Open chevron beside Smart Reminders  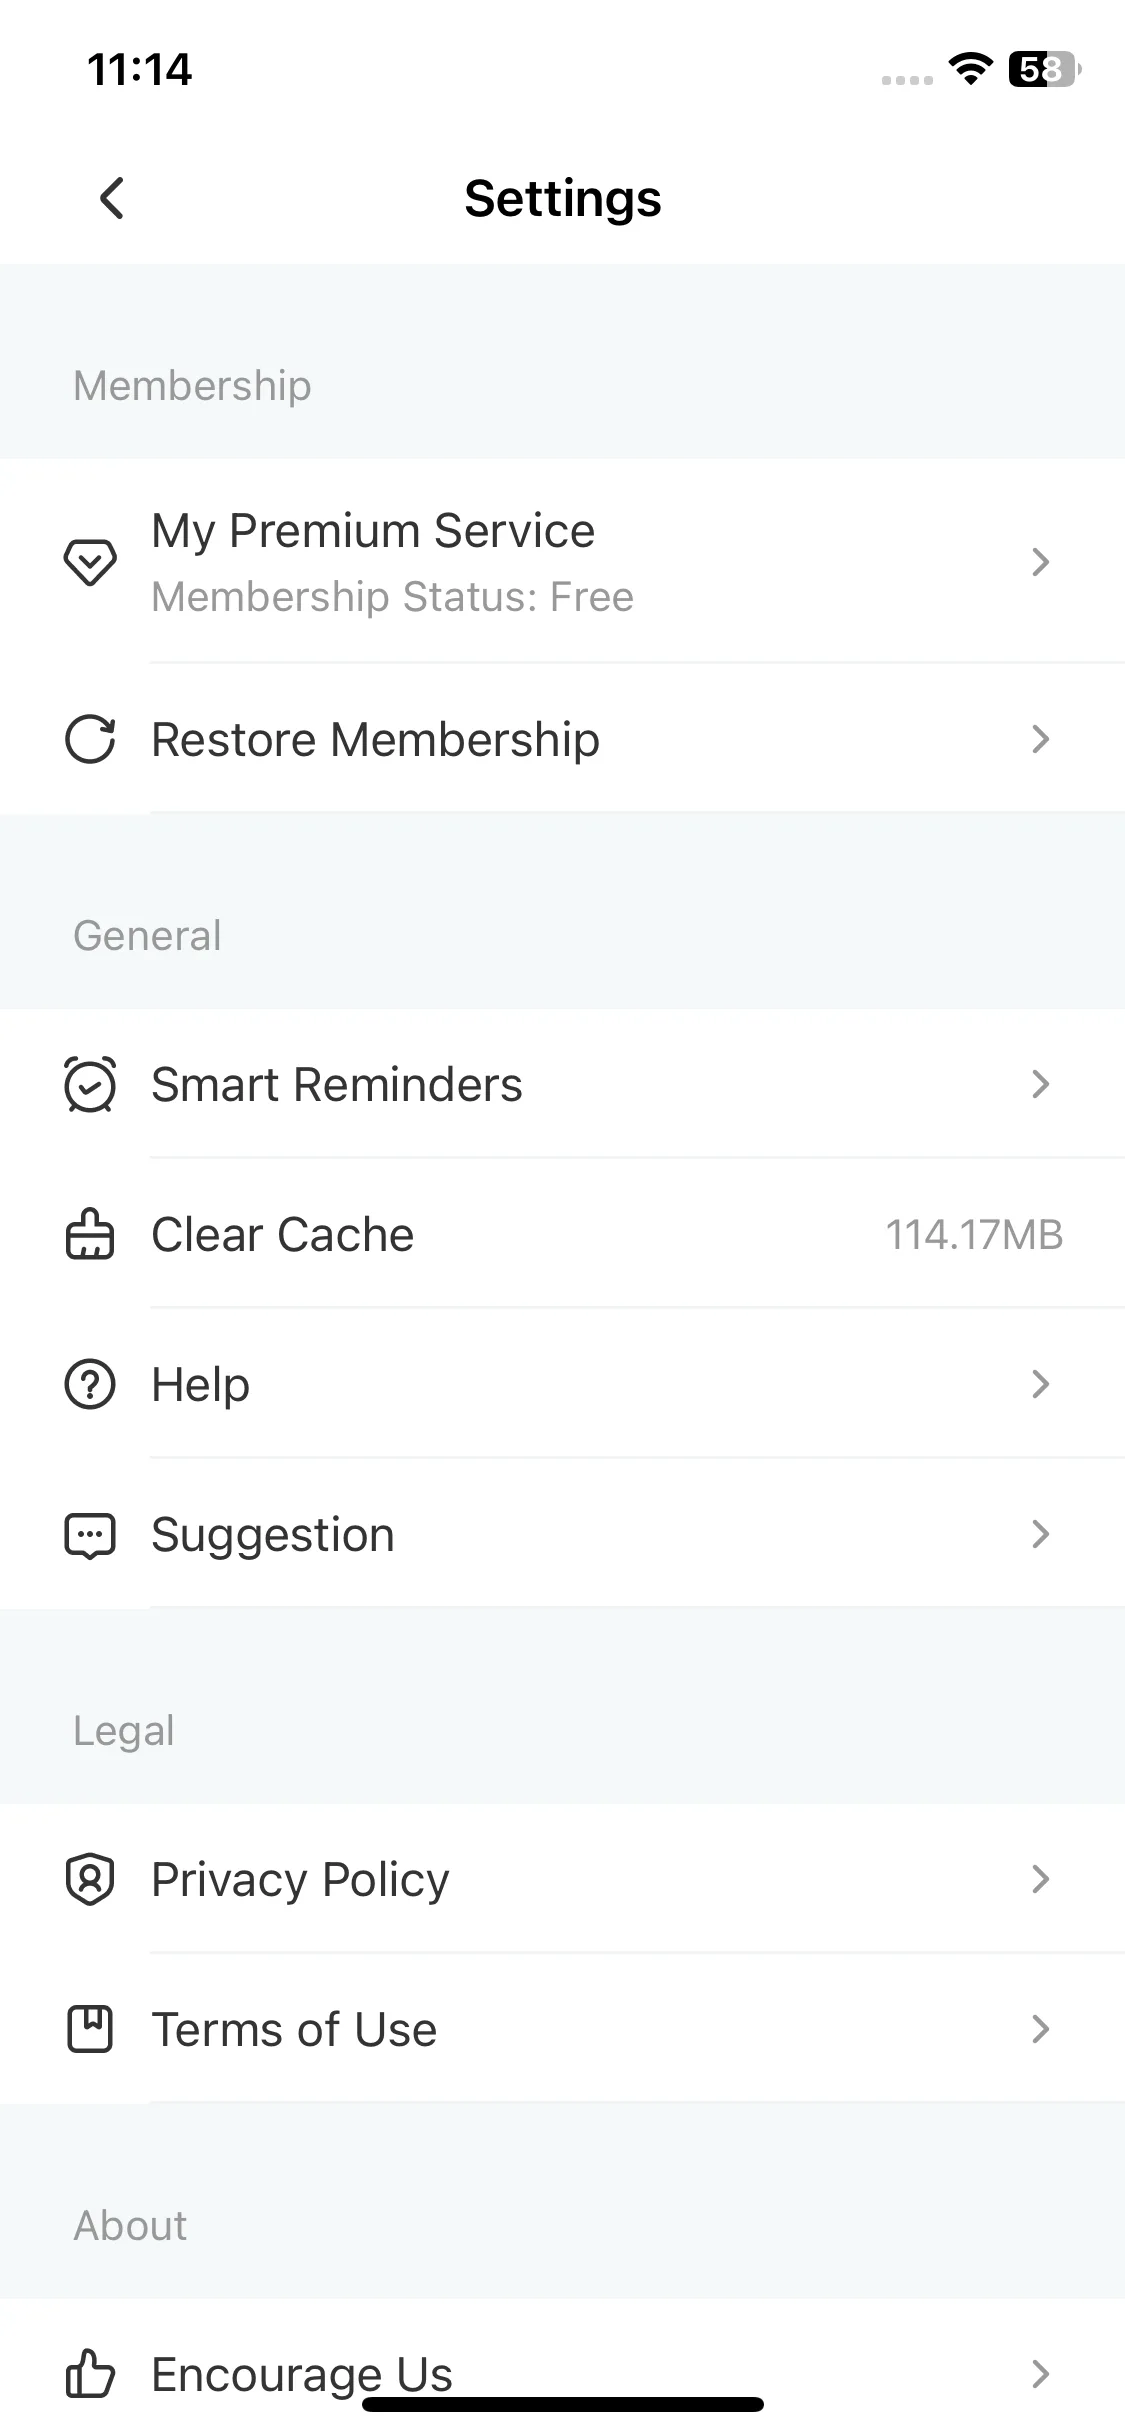(1040, 1085)
